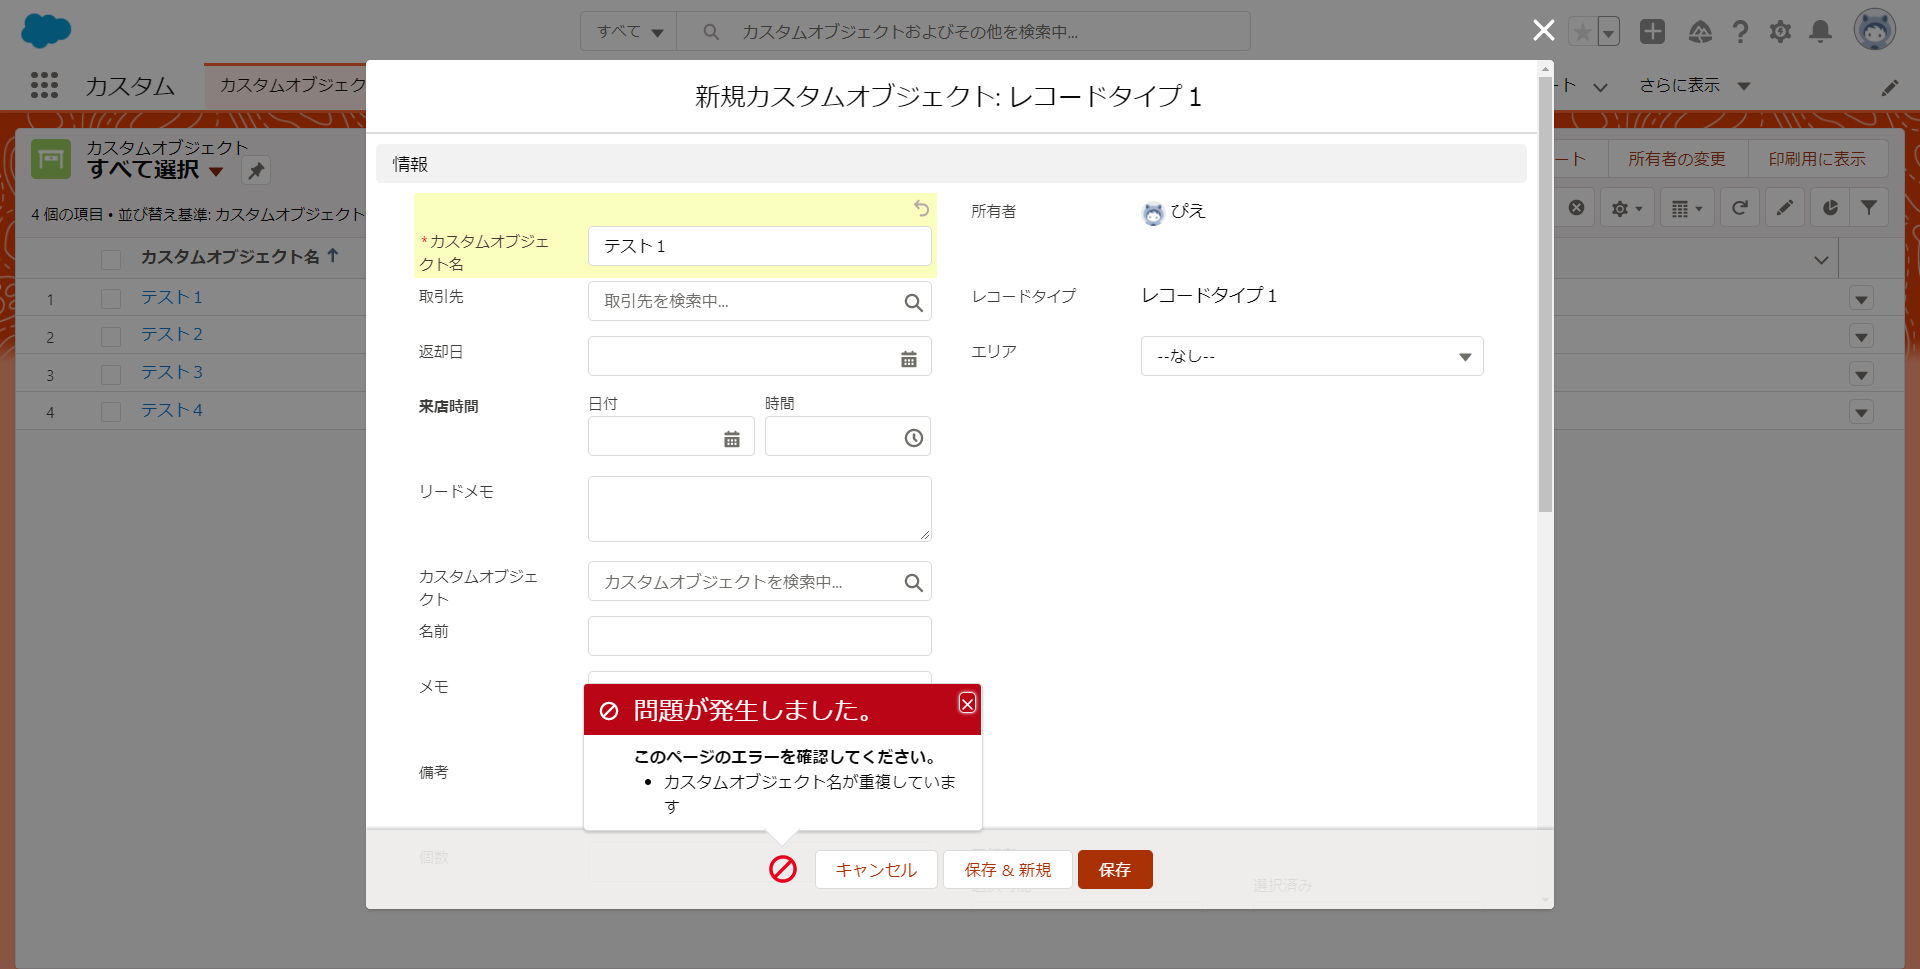Click the inline edit pencil in list toolbar
The width and height of the screenshot is (1920, 969).
(1785, 208)
